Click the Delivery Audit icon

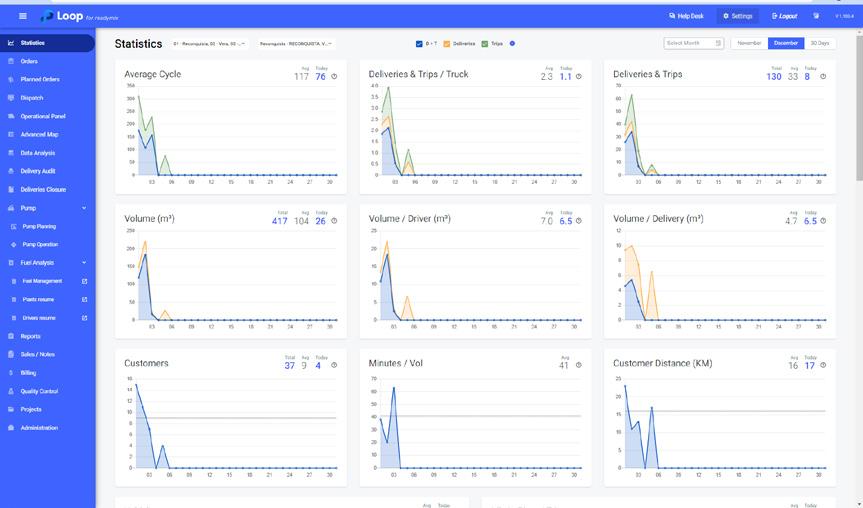(x=10, y=171)
